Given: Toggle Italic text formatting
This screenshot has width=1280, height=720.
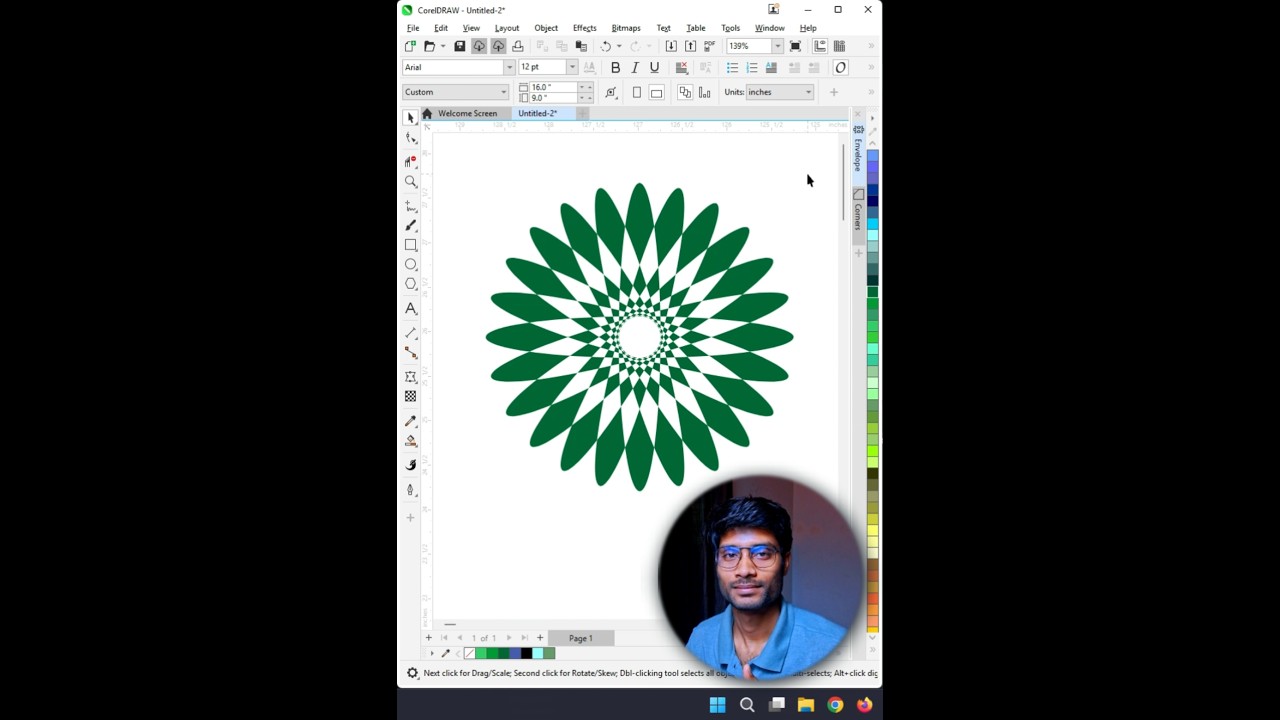Looking at the screenshot, I should 635,68.
